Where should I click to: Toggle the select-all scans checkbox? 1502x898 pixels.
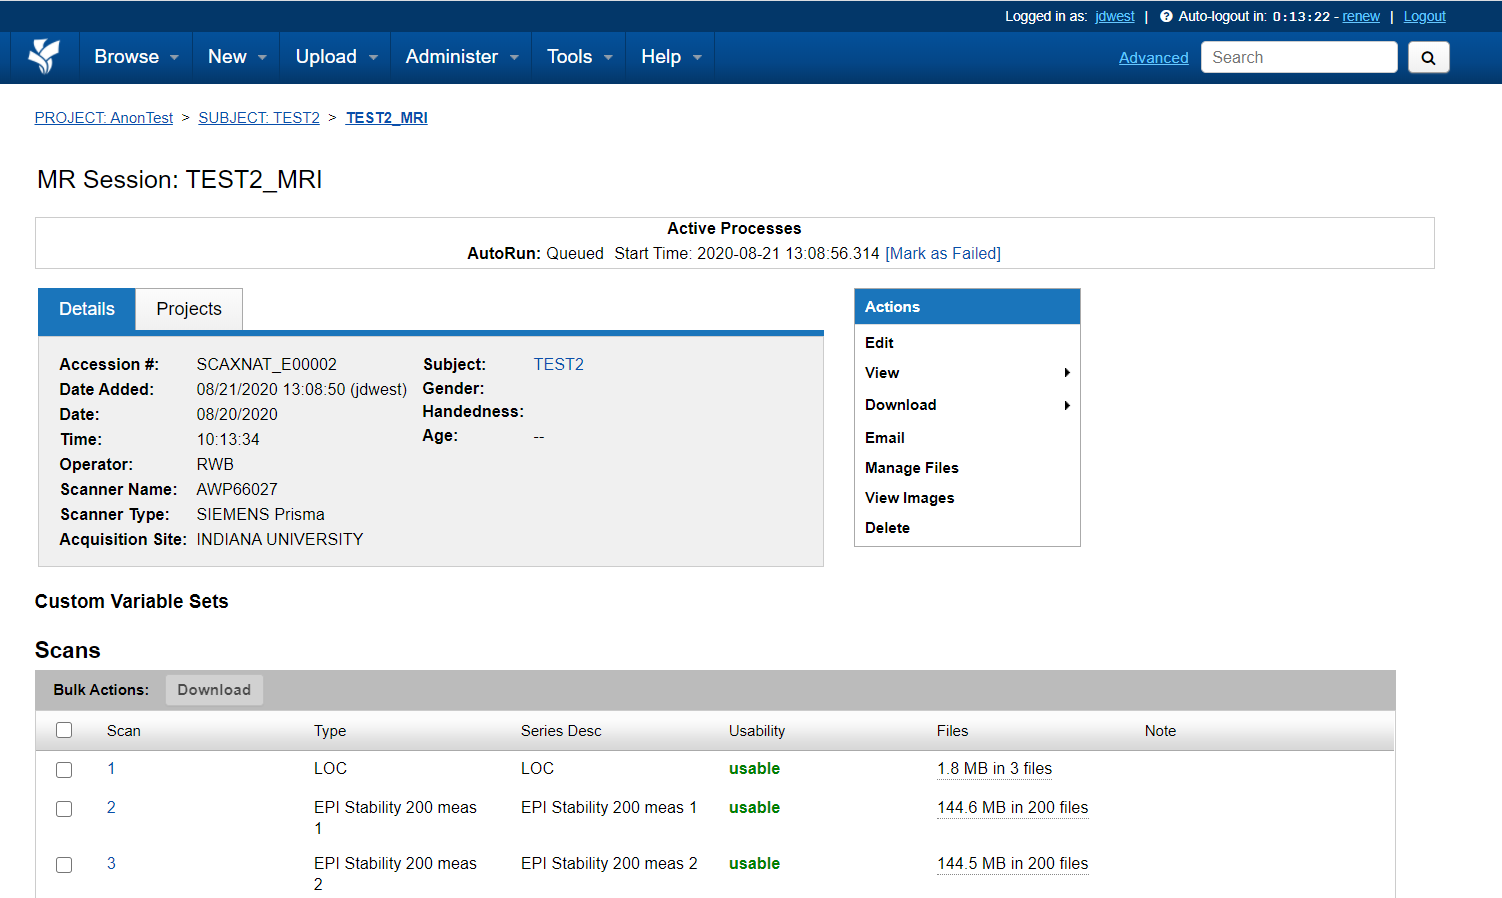pyautogui.click(x=64, y=730)
